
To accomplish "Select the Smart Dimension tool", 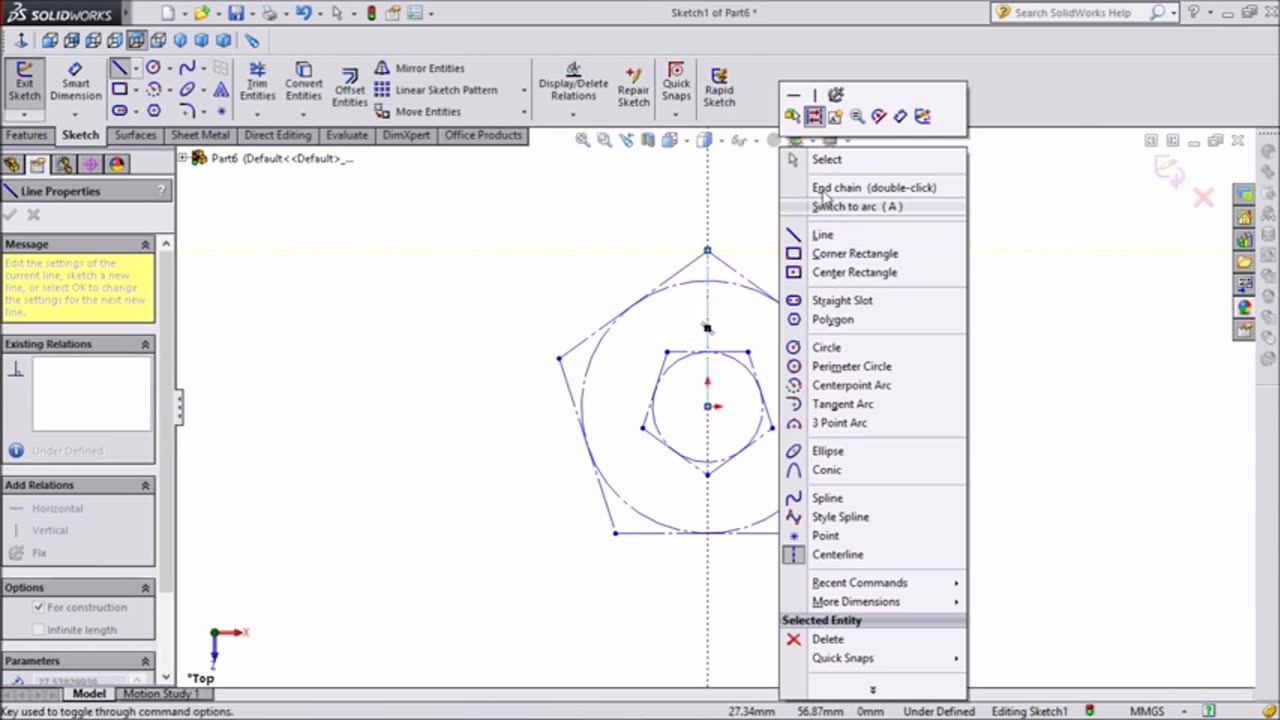I will pyautogui.click(x=75, y=82).
